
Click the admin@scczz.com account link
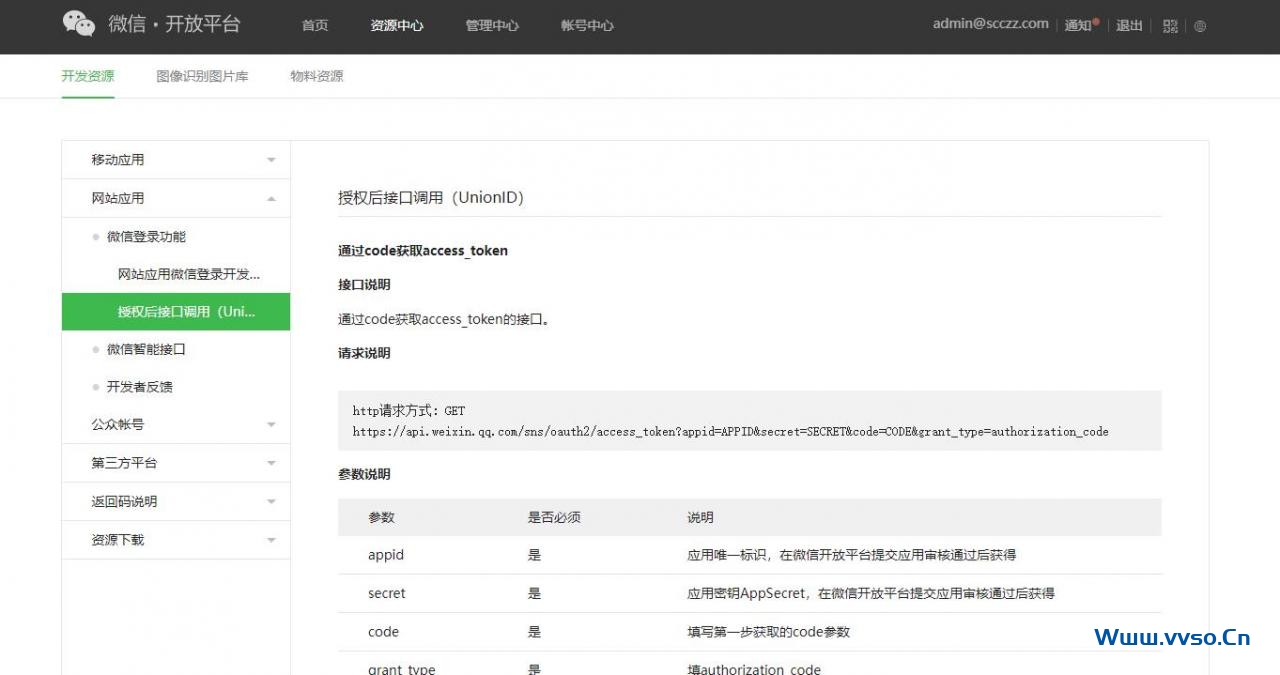pyautogui.click(x=991, y=24)
